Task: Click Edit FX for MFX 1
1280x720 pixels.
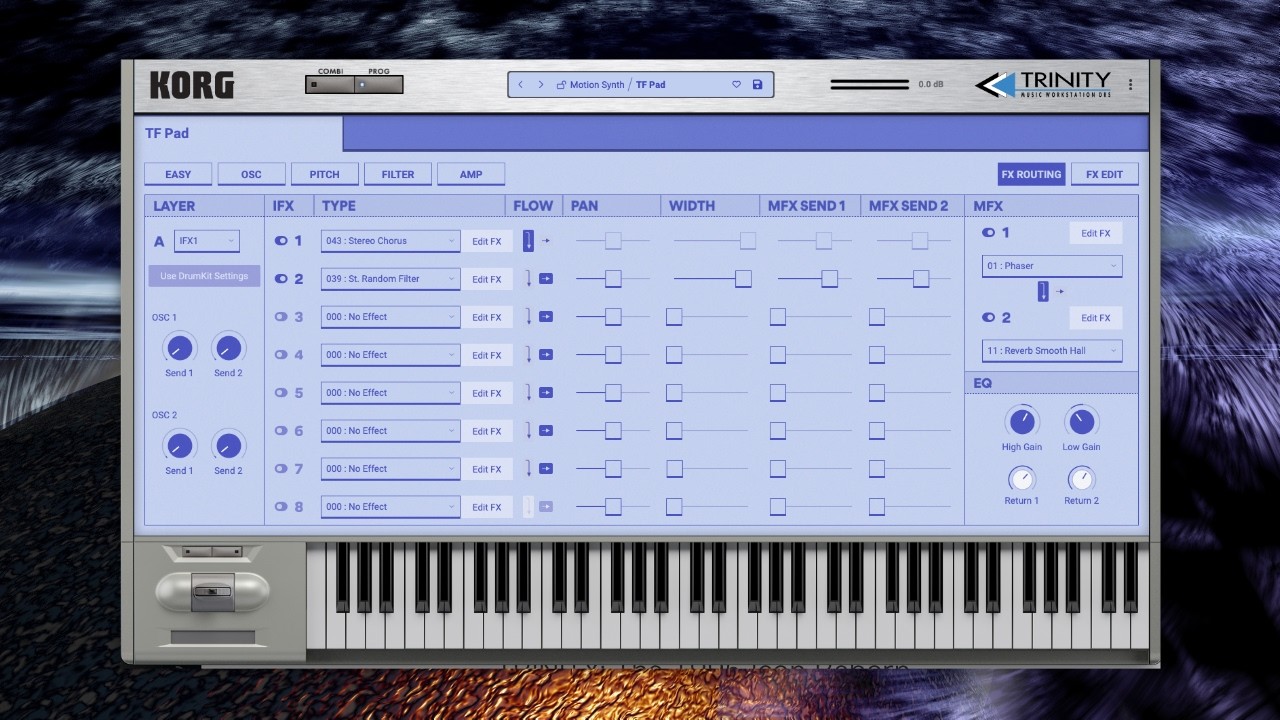Action: coord(1096,233)
